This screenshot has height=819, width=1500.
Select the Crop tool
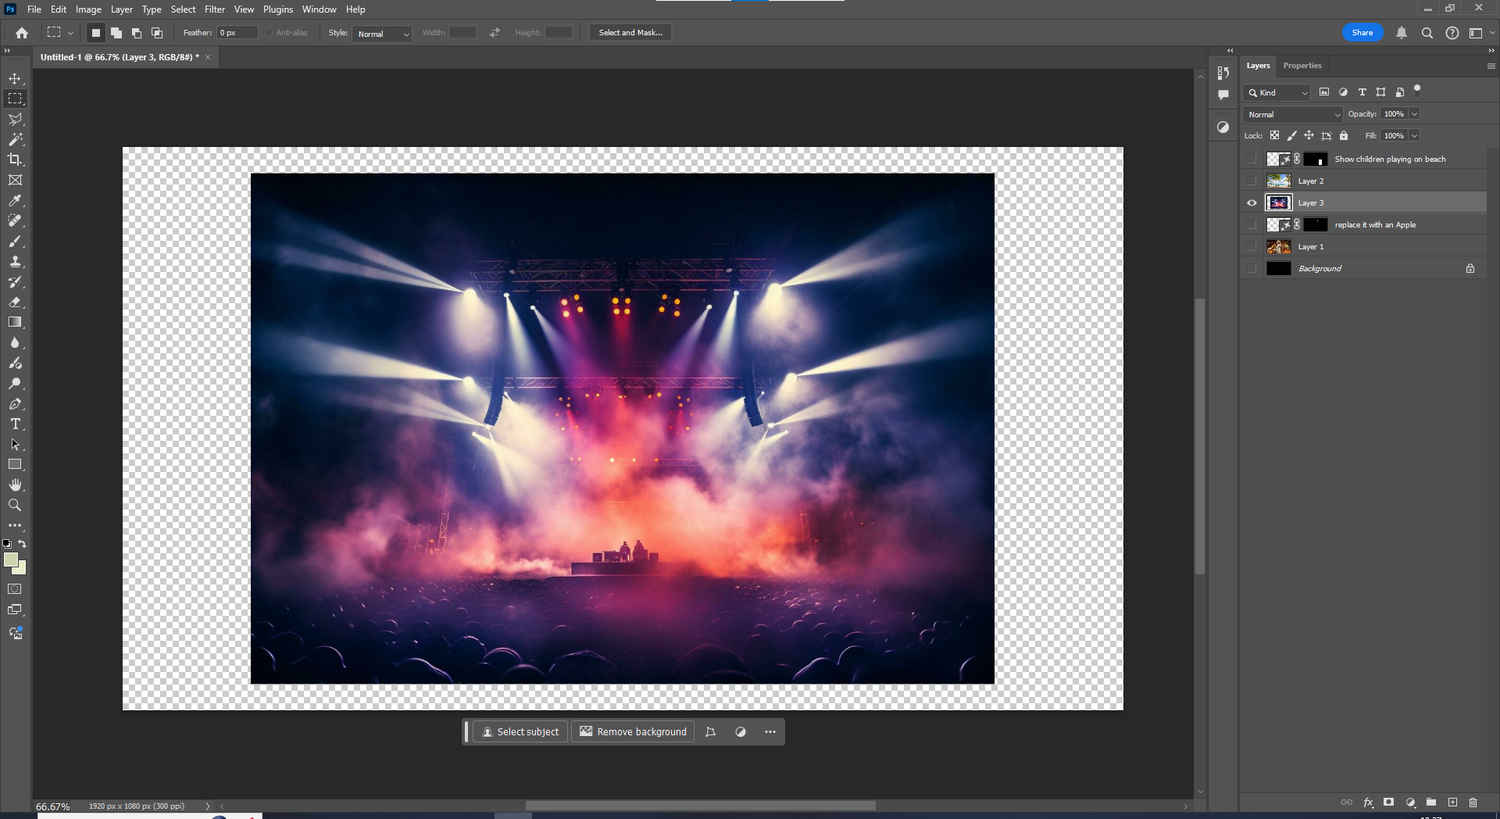[x=15, y=160]
